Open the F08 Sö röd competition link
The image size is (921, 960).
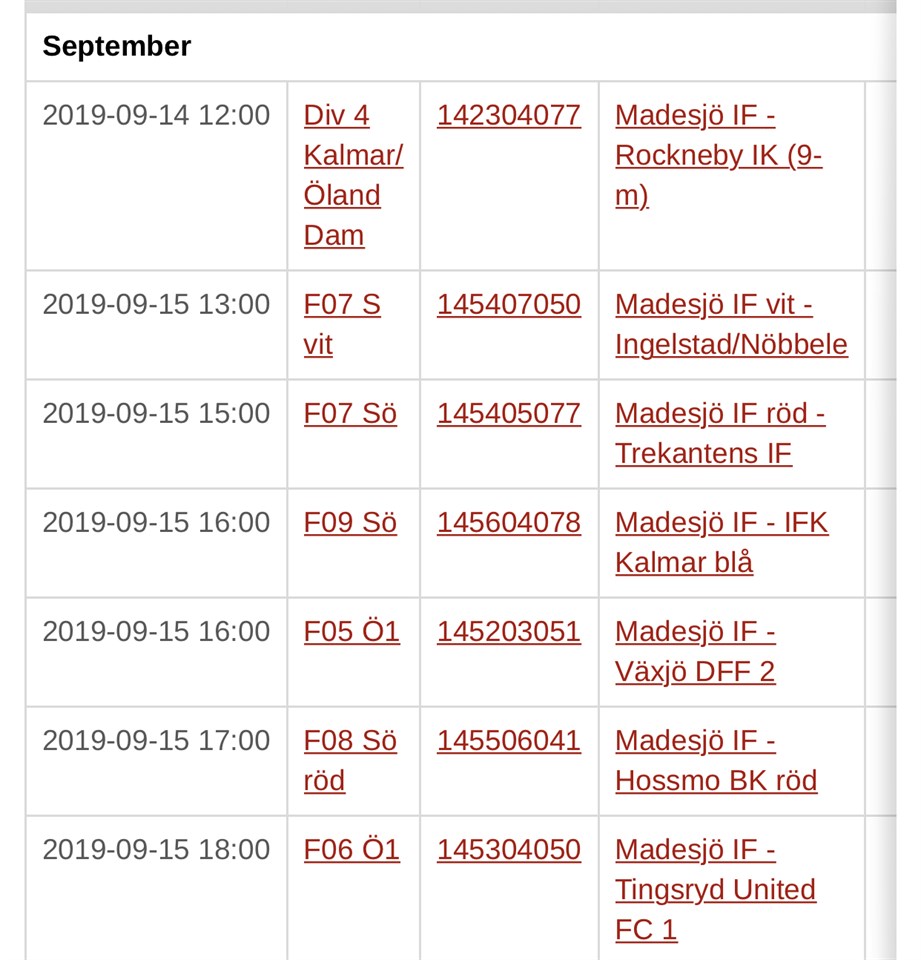349,741
